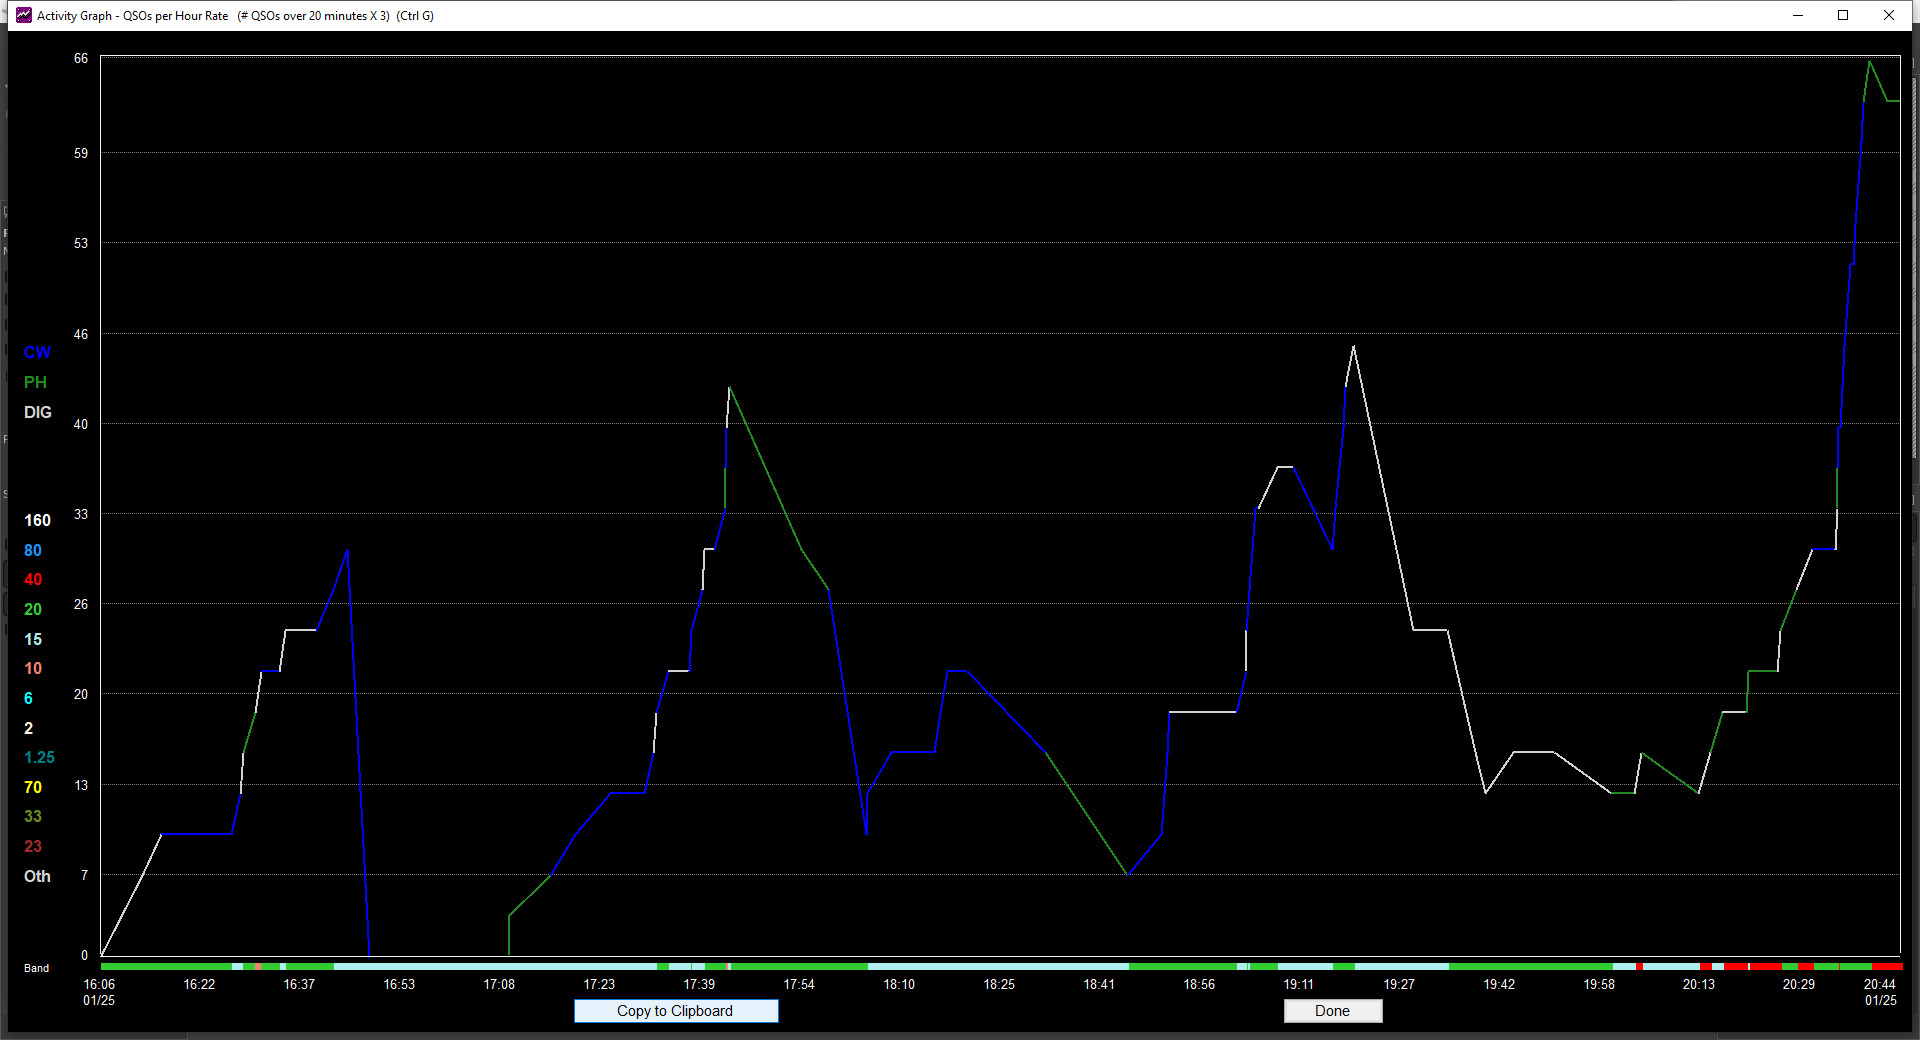This screenshot has width=1920, height=1040.
Task: Click the rate peak near 17:39
Action: [x=729, y=387]
